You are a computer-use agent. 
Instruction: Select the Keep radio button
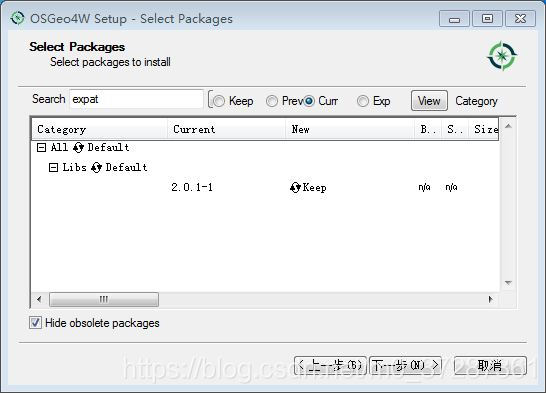pyautogui.click(x=219, y=101)
